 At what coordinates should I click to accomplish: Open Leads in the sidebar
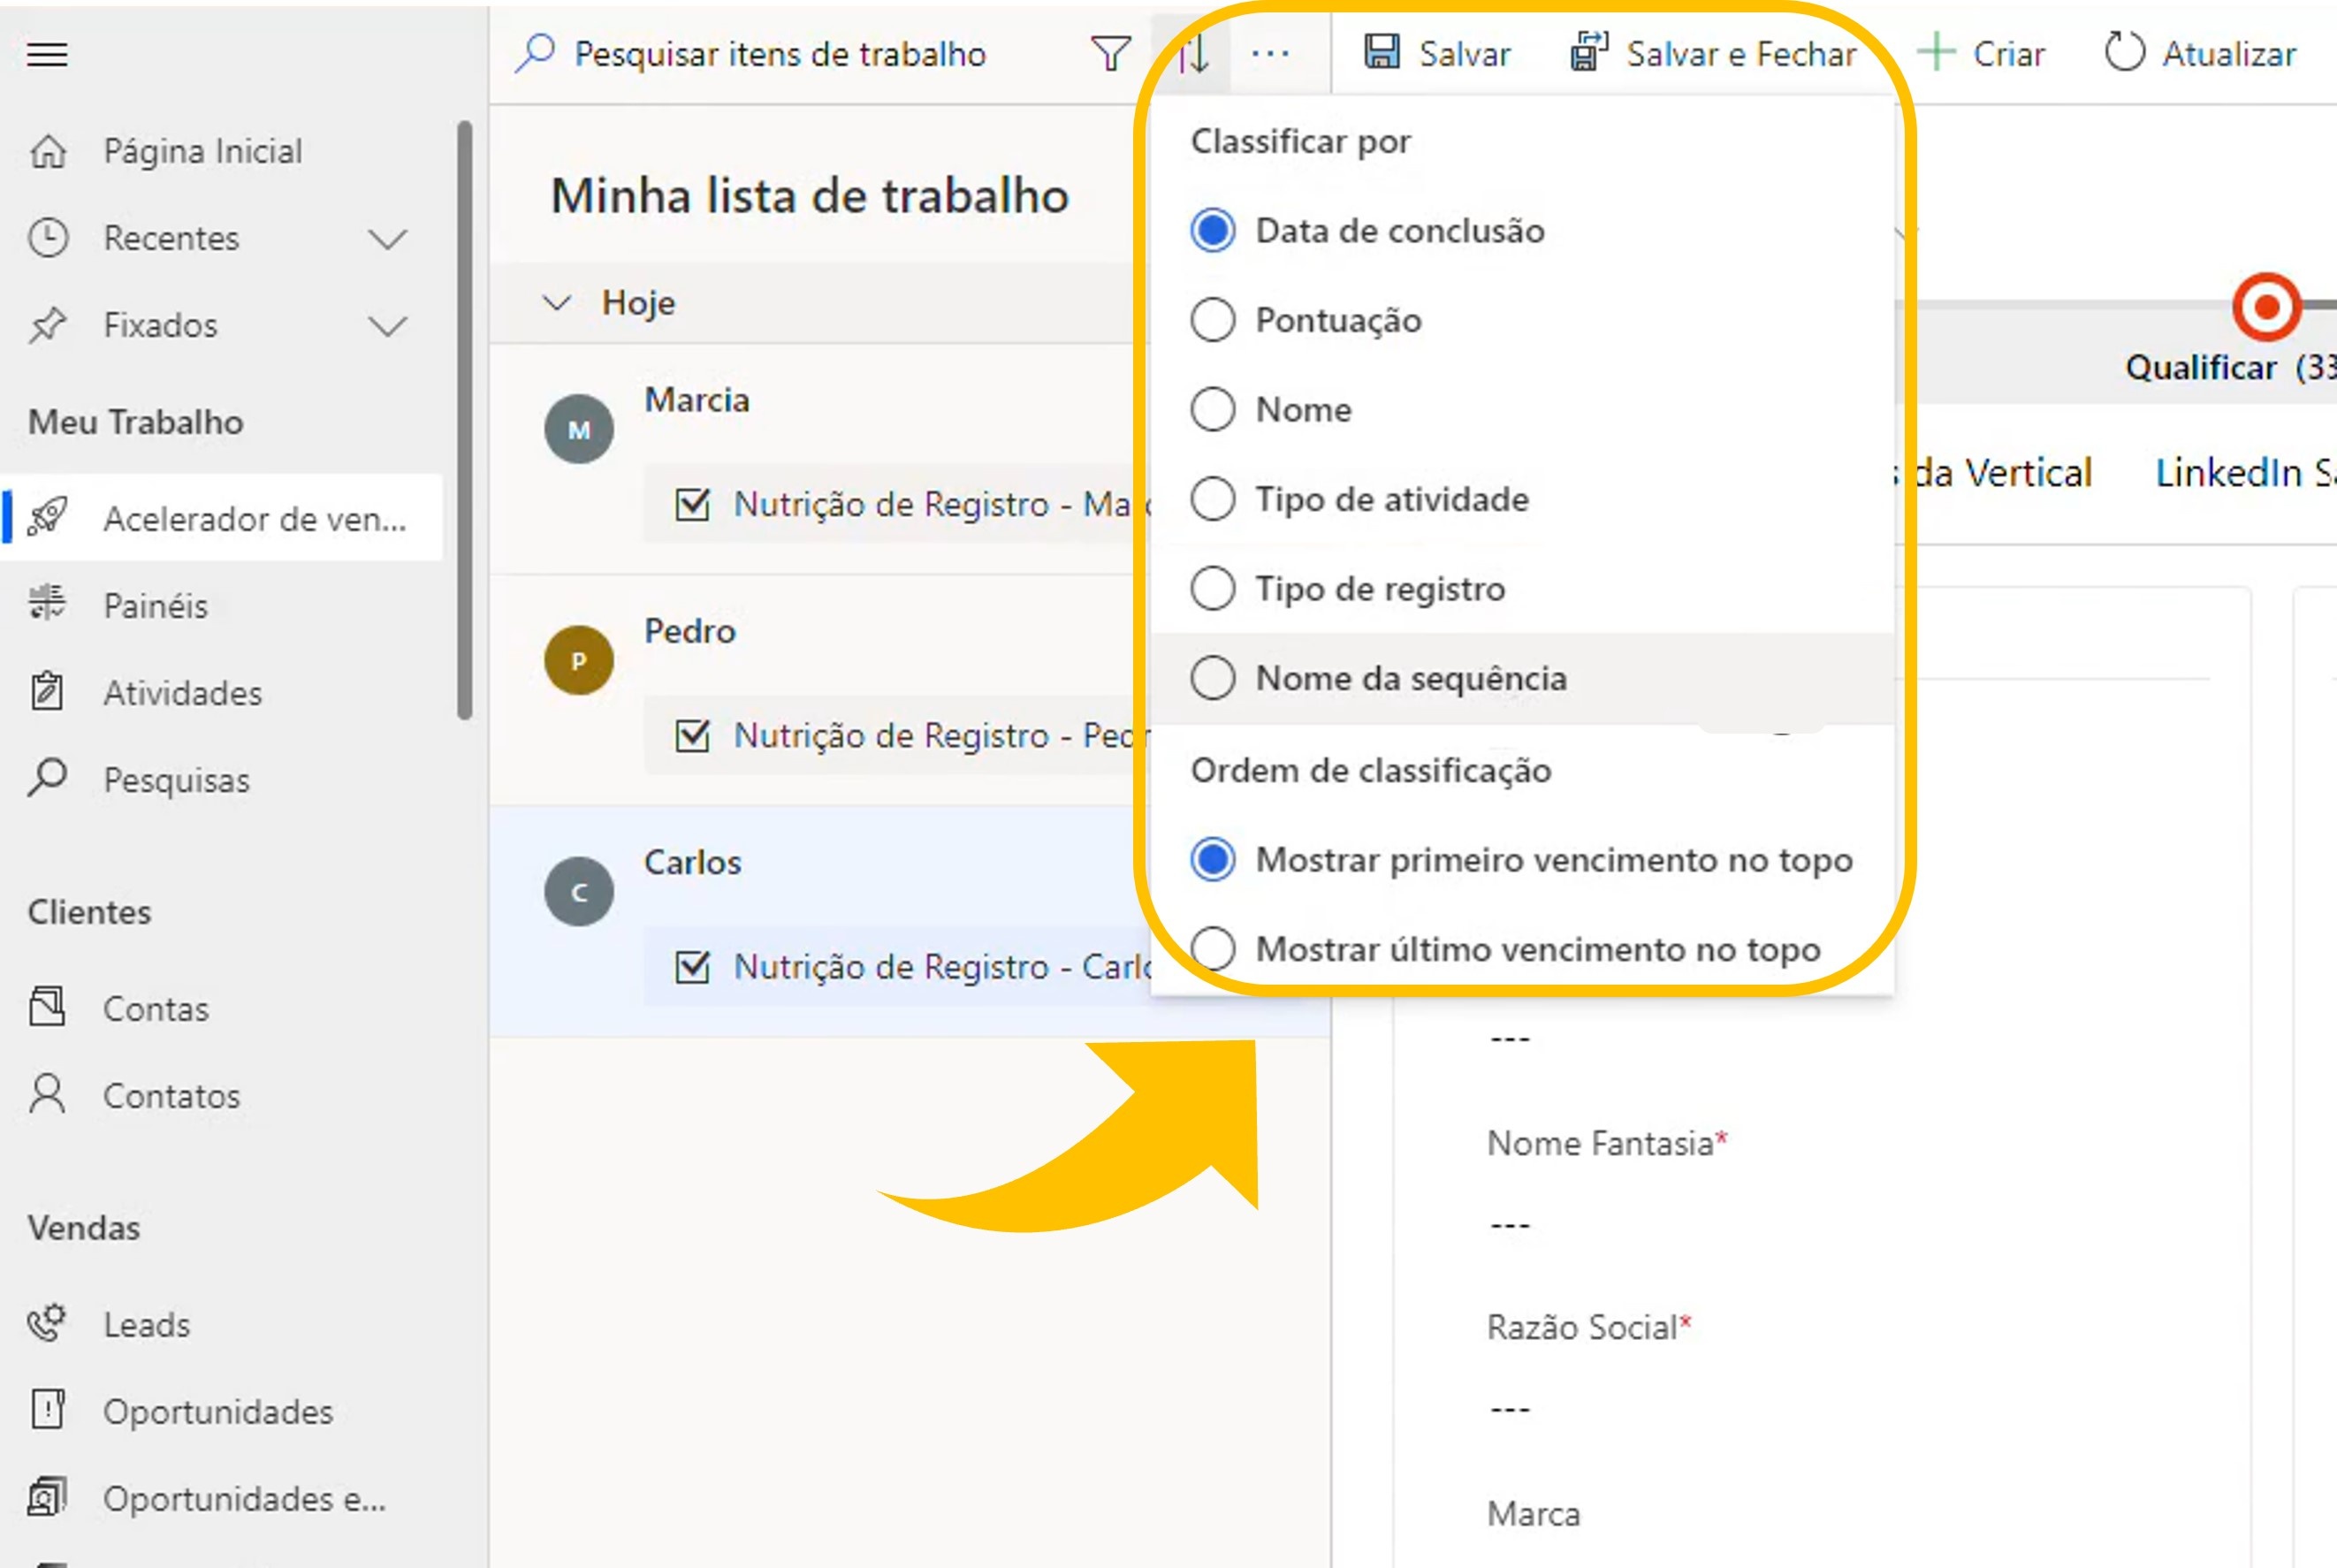(146, 1324)
